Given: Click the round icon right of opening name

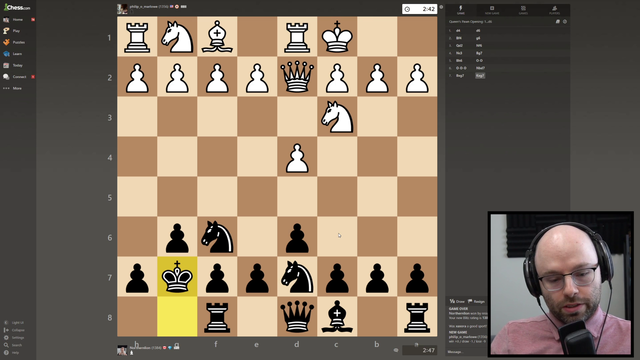Looking at the screenshot, I should [x=565, y=22].
